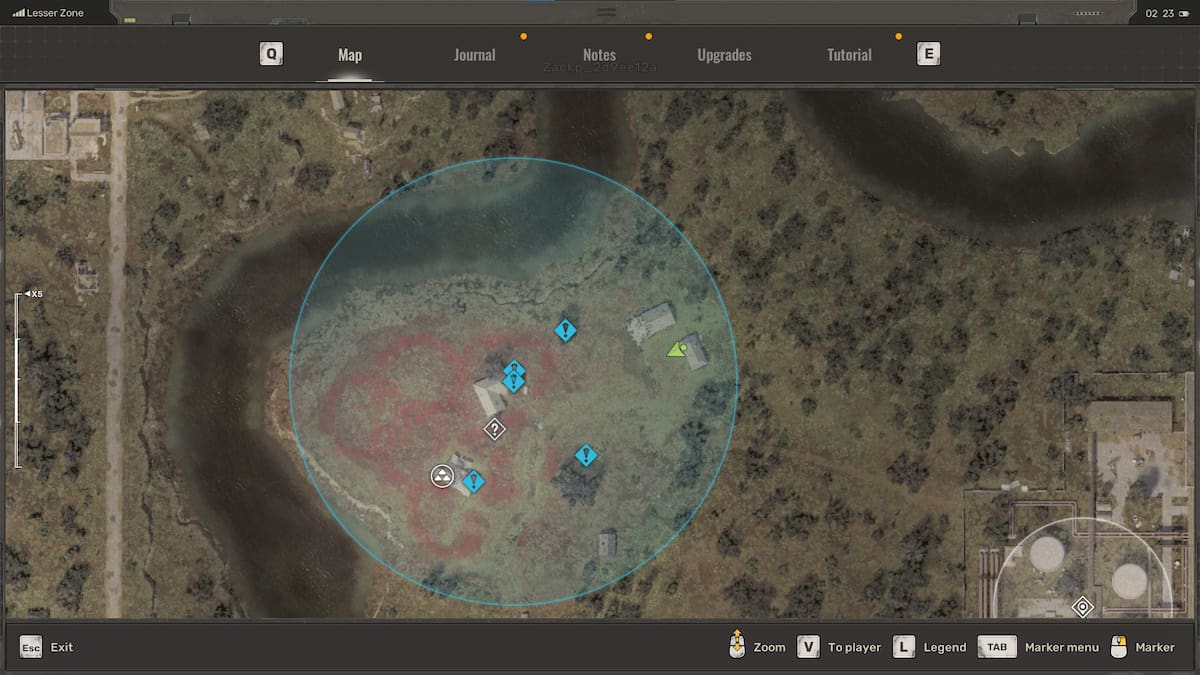
Task: Open the Tutorial tab
Action: tap(849, 55)
